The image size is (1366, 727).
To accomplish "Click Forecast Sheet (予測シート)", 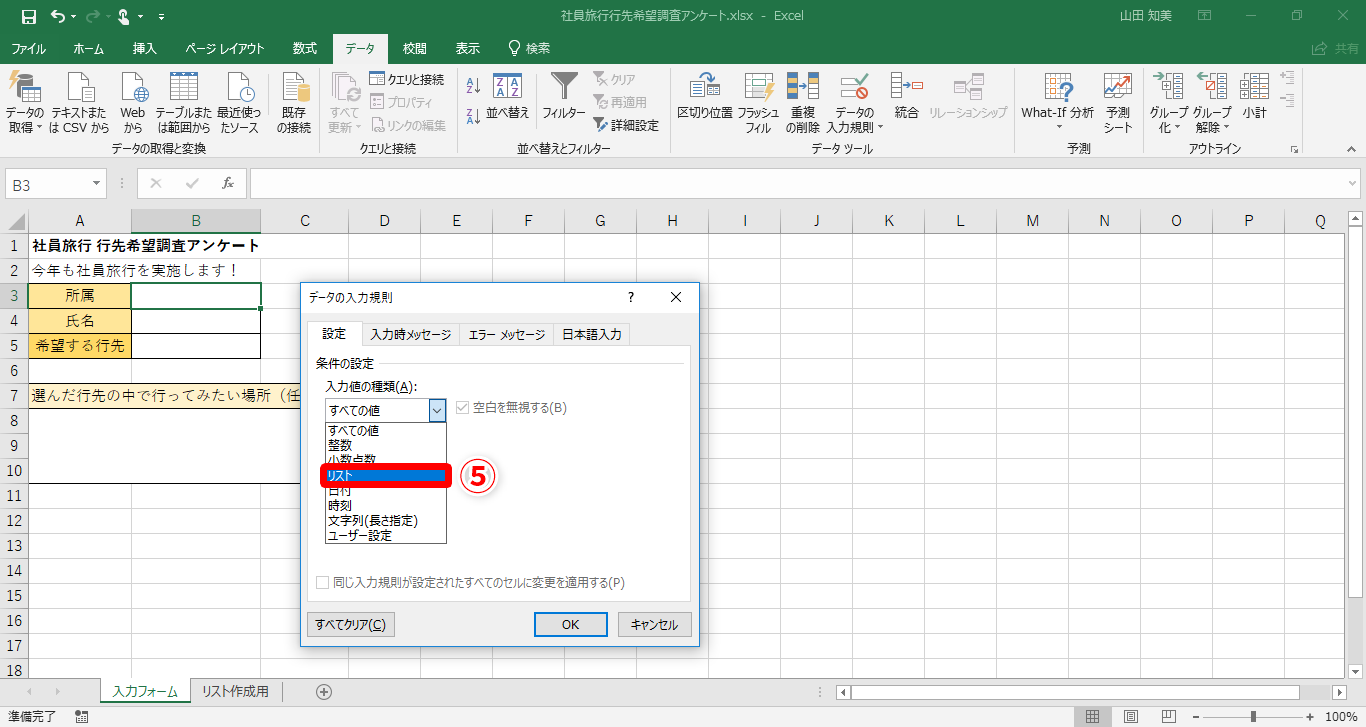I will click(1118, 103).
